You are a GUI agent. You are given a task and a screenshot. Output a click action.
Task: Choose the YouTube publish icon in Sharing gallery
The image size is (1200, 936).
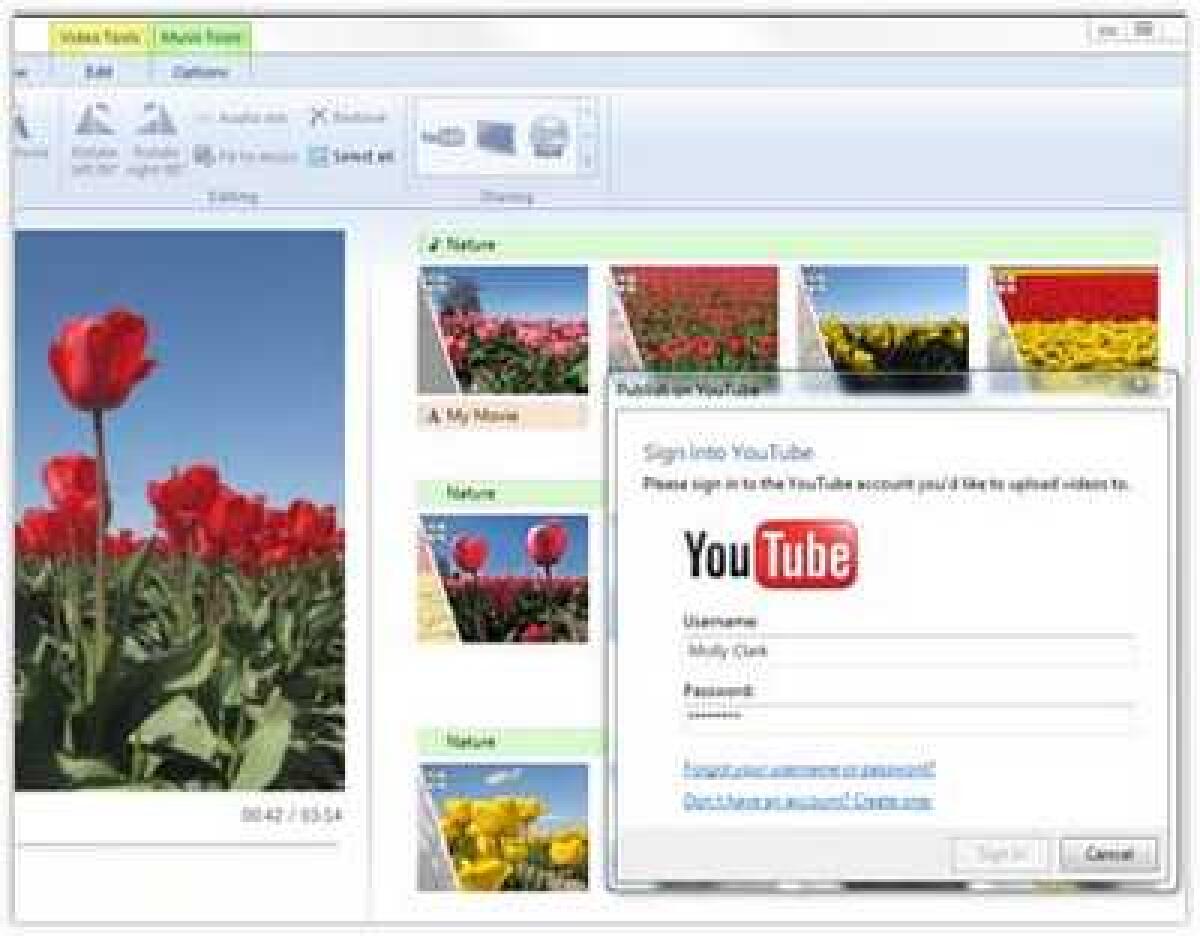(x=443, y=136)
